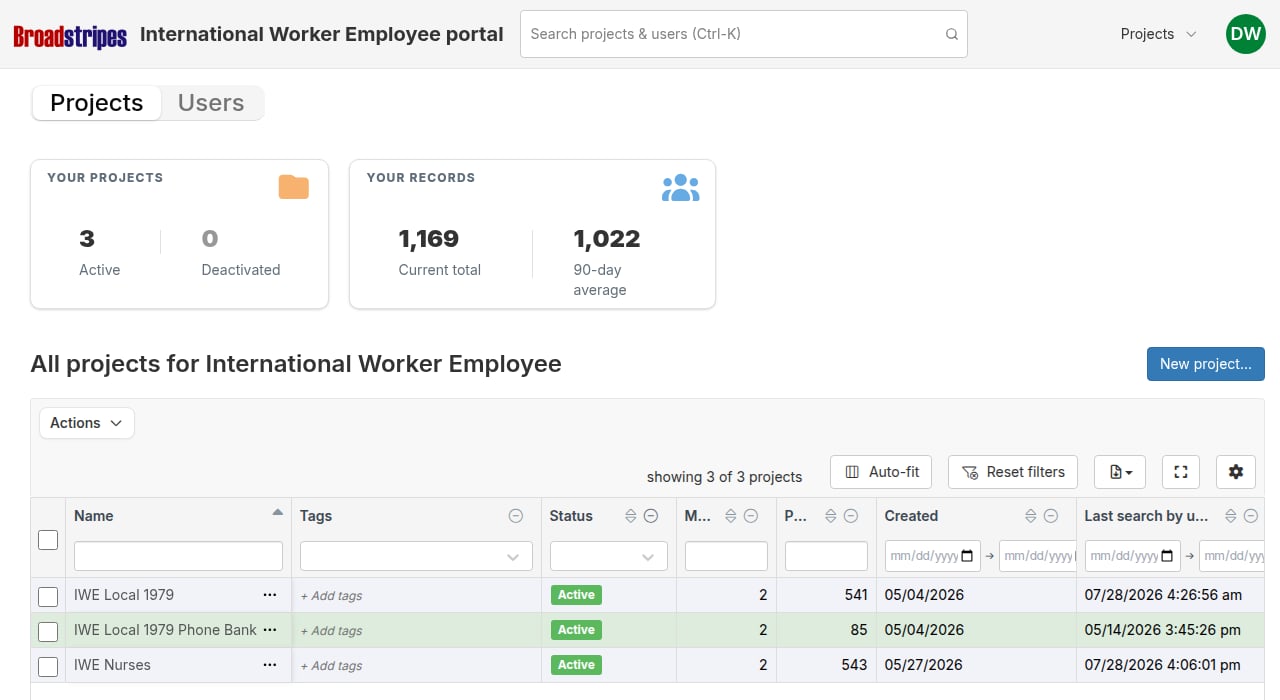Sort the Status column
1280x700 pixels.
tap(631, 516)
